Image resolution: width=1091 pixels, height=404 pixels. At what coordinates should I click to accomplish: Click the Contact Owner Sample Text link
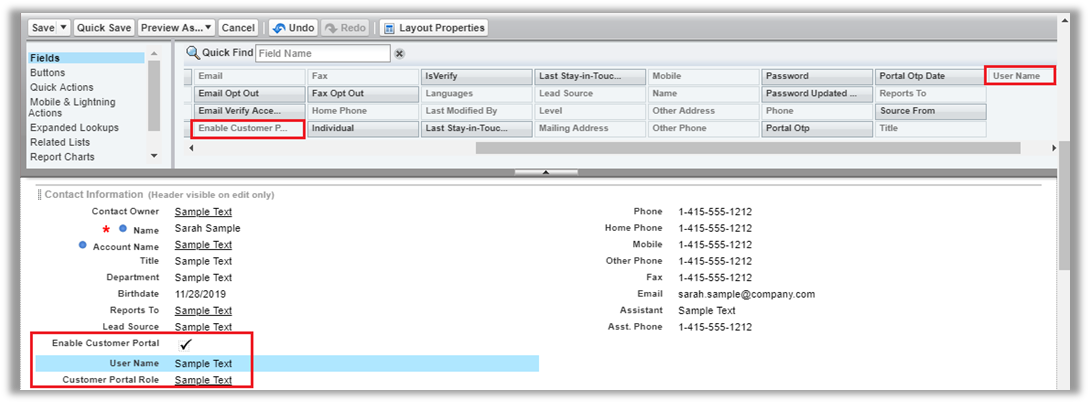tap(203, 212)
